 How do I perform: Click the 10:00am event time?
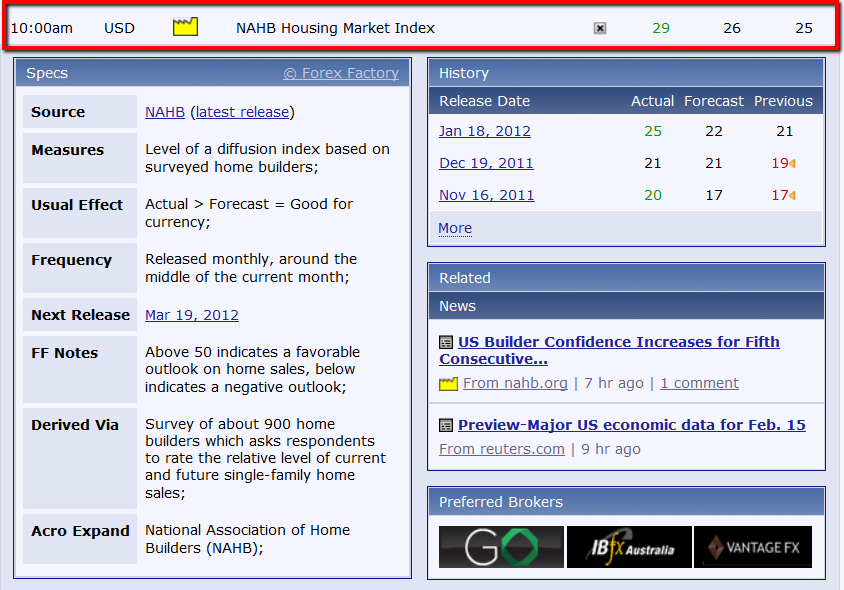pyautogui.click(x=41, y=28)
